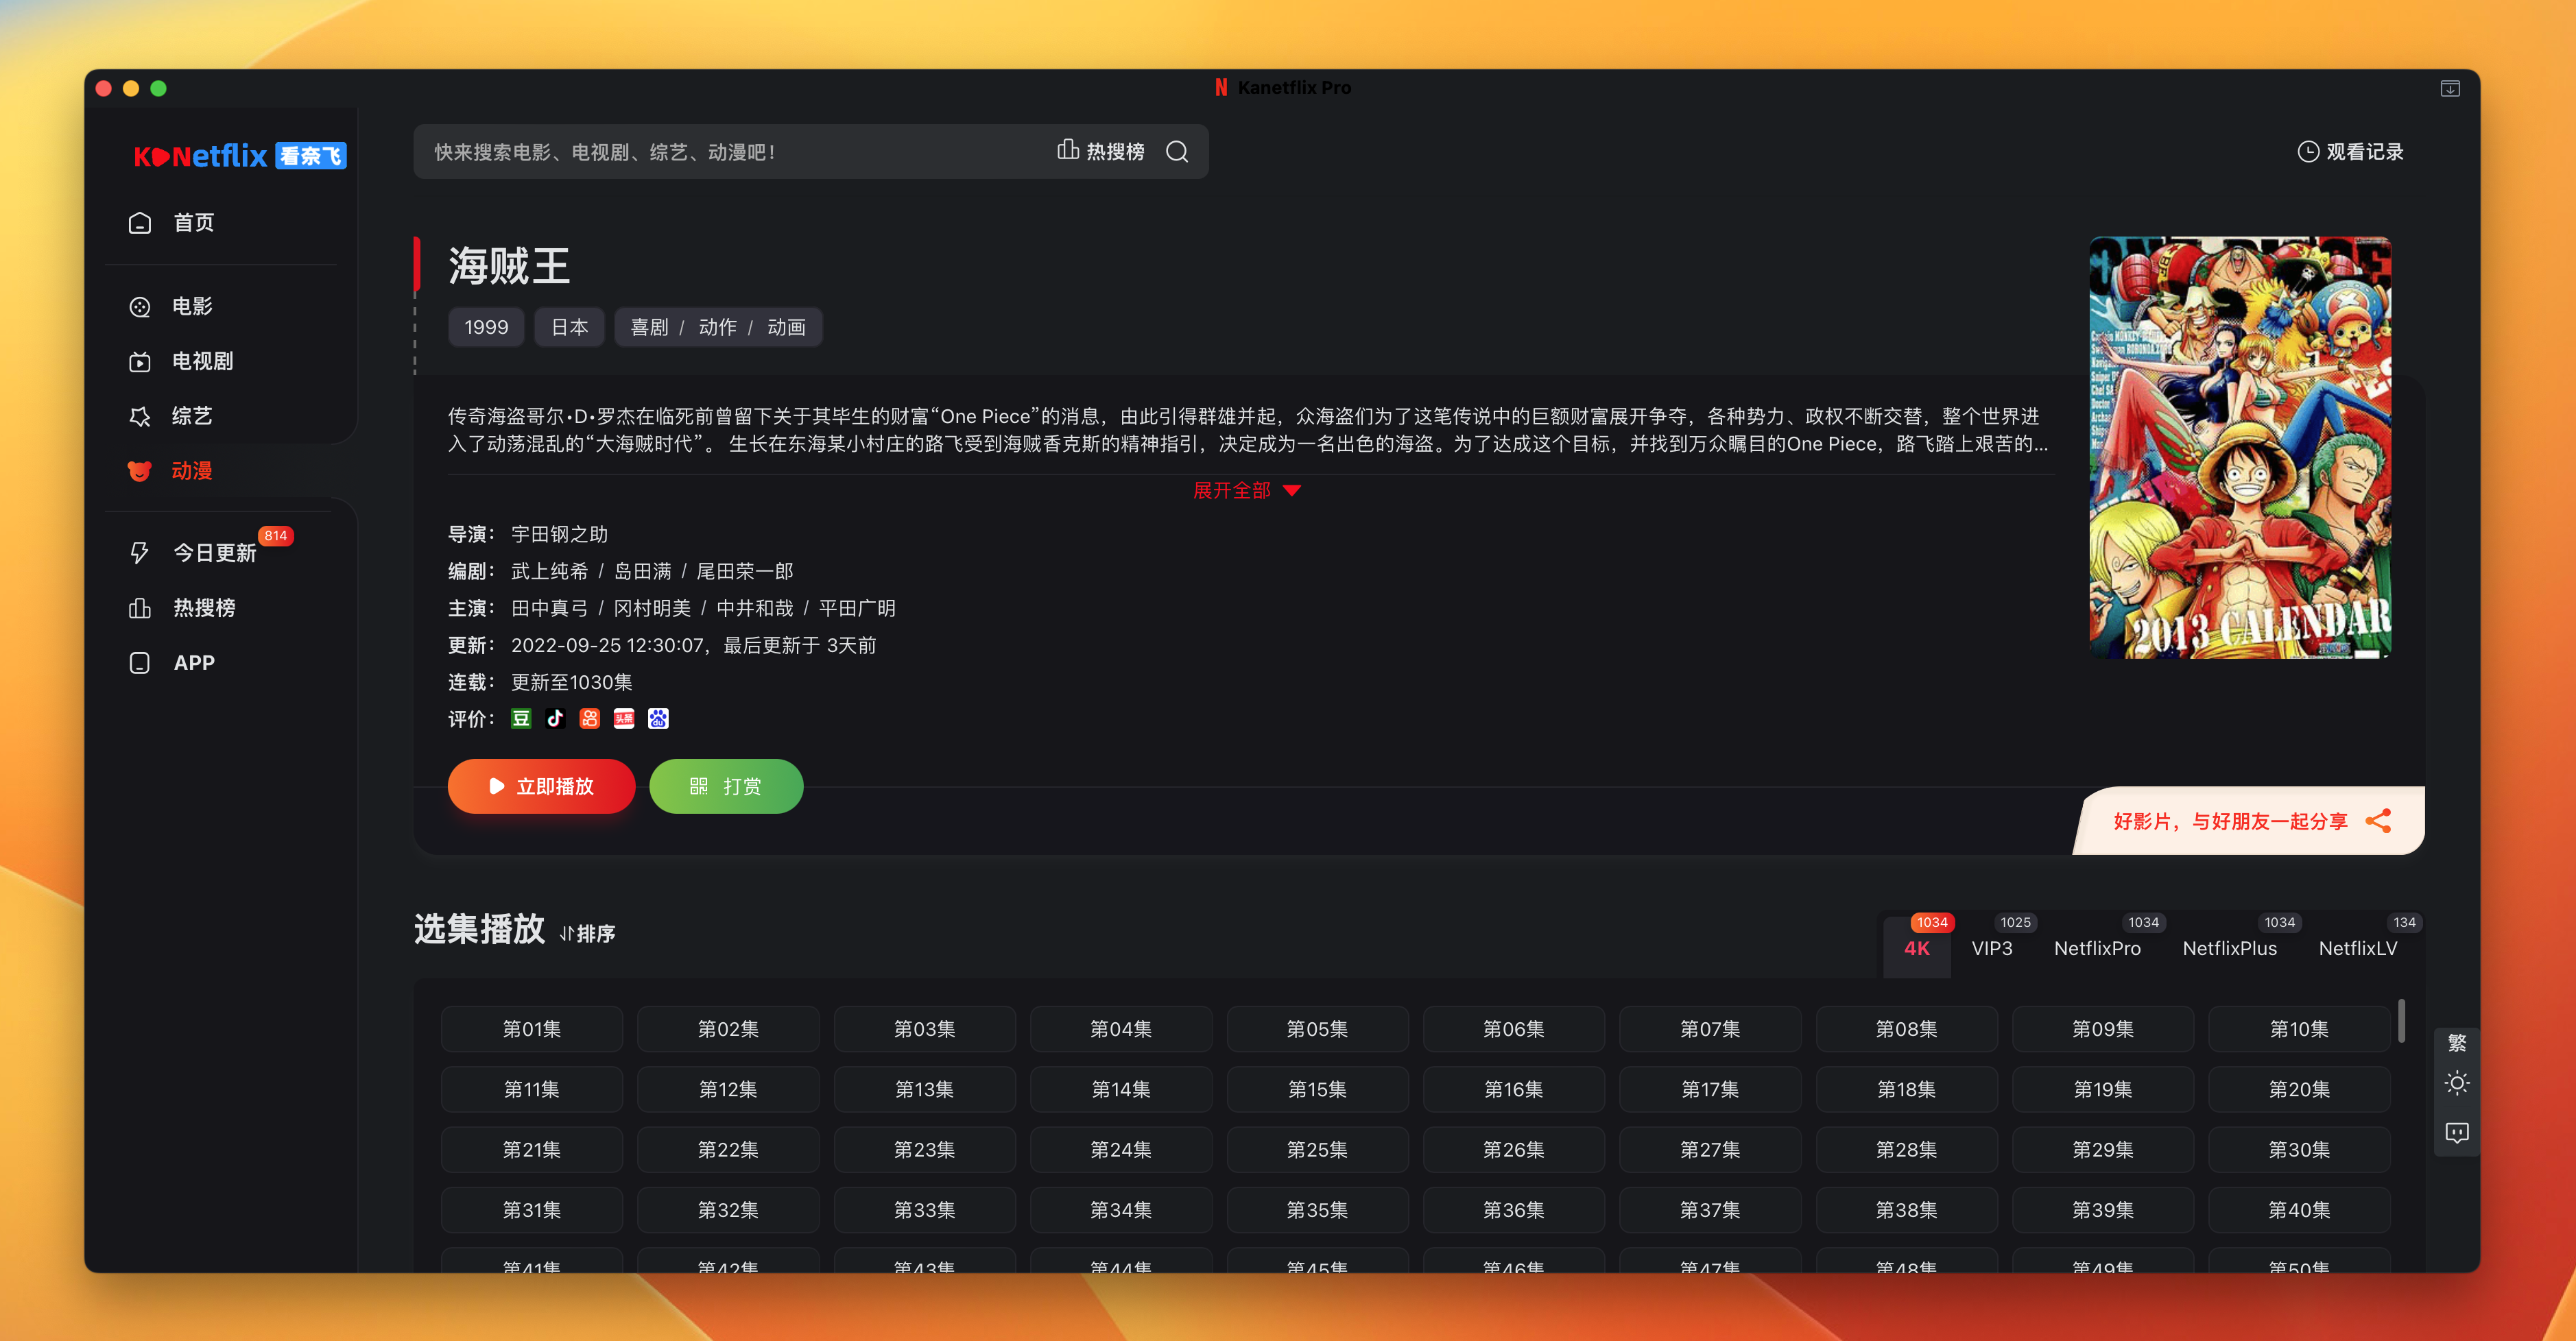Toggle light/dark theme sun icon
This screenshot has width=2576, height=1341.
[x=2456, y=1083]
